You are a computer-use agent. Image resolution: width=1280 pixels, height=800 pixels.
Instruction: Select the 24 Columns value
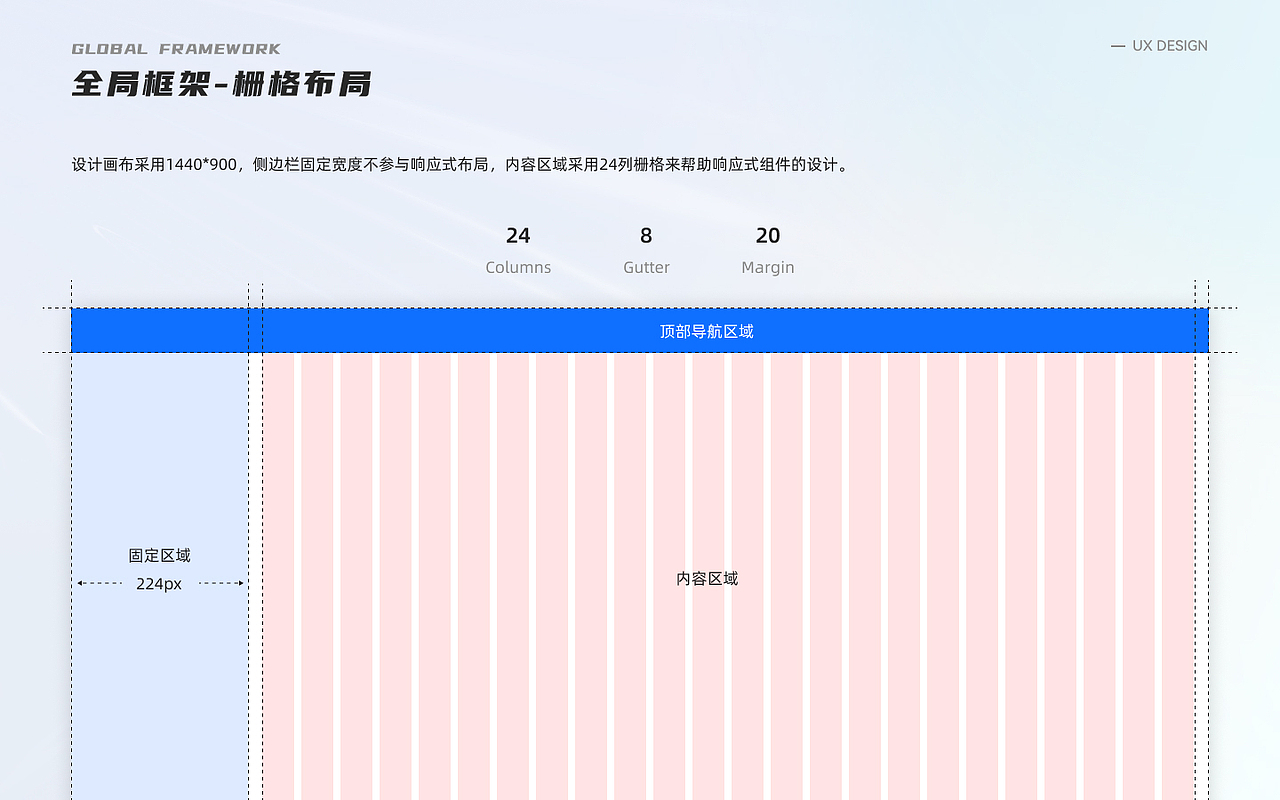(x=518, y=250)
